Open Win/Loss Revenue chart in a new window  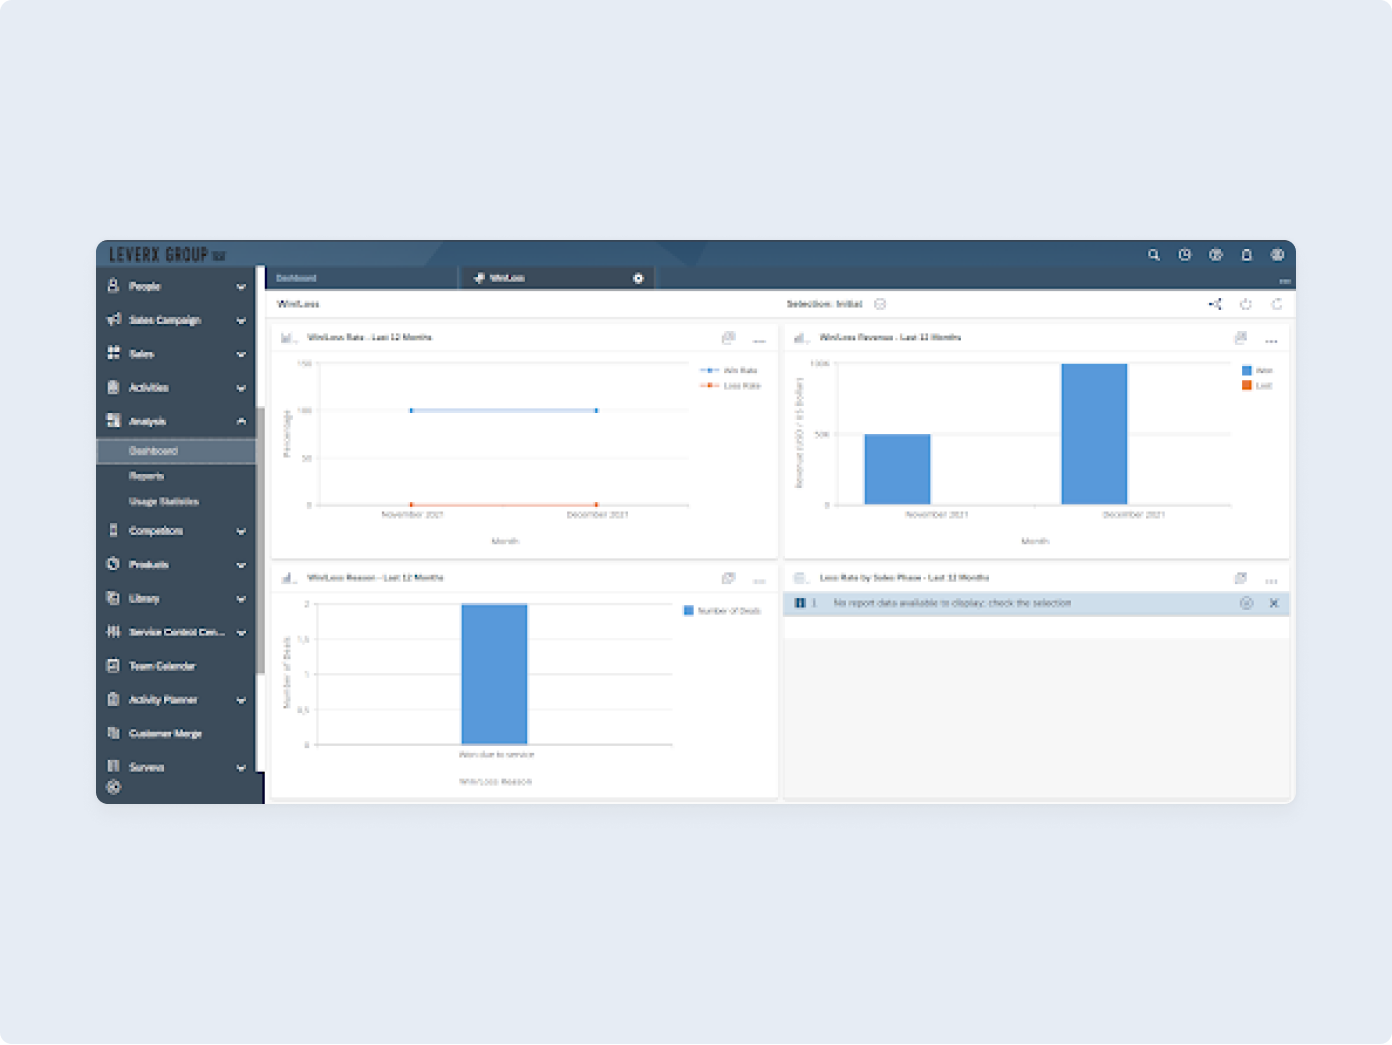click(1241, 338)
